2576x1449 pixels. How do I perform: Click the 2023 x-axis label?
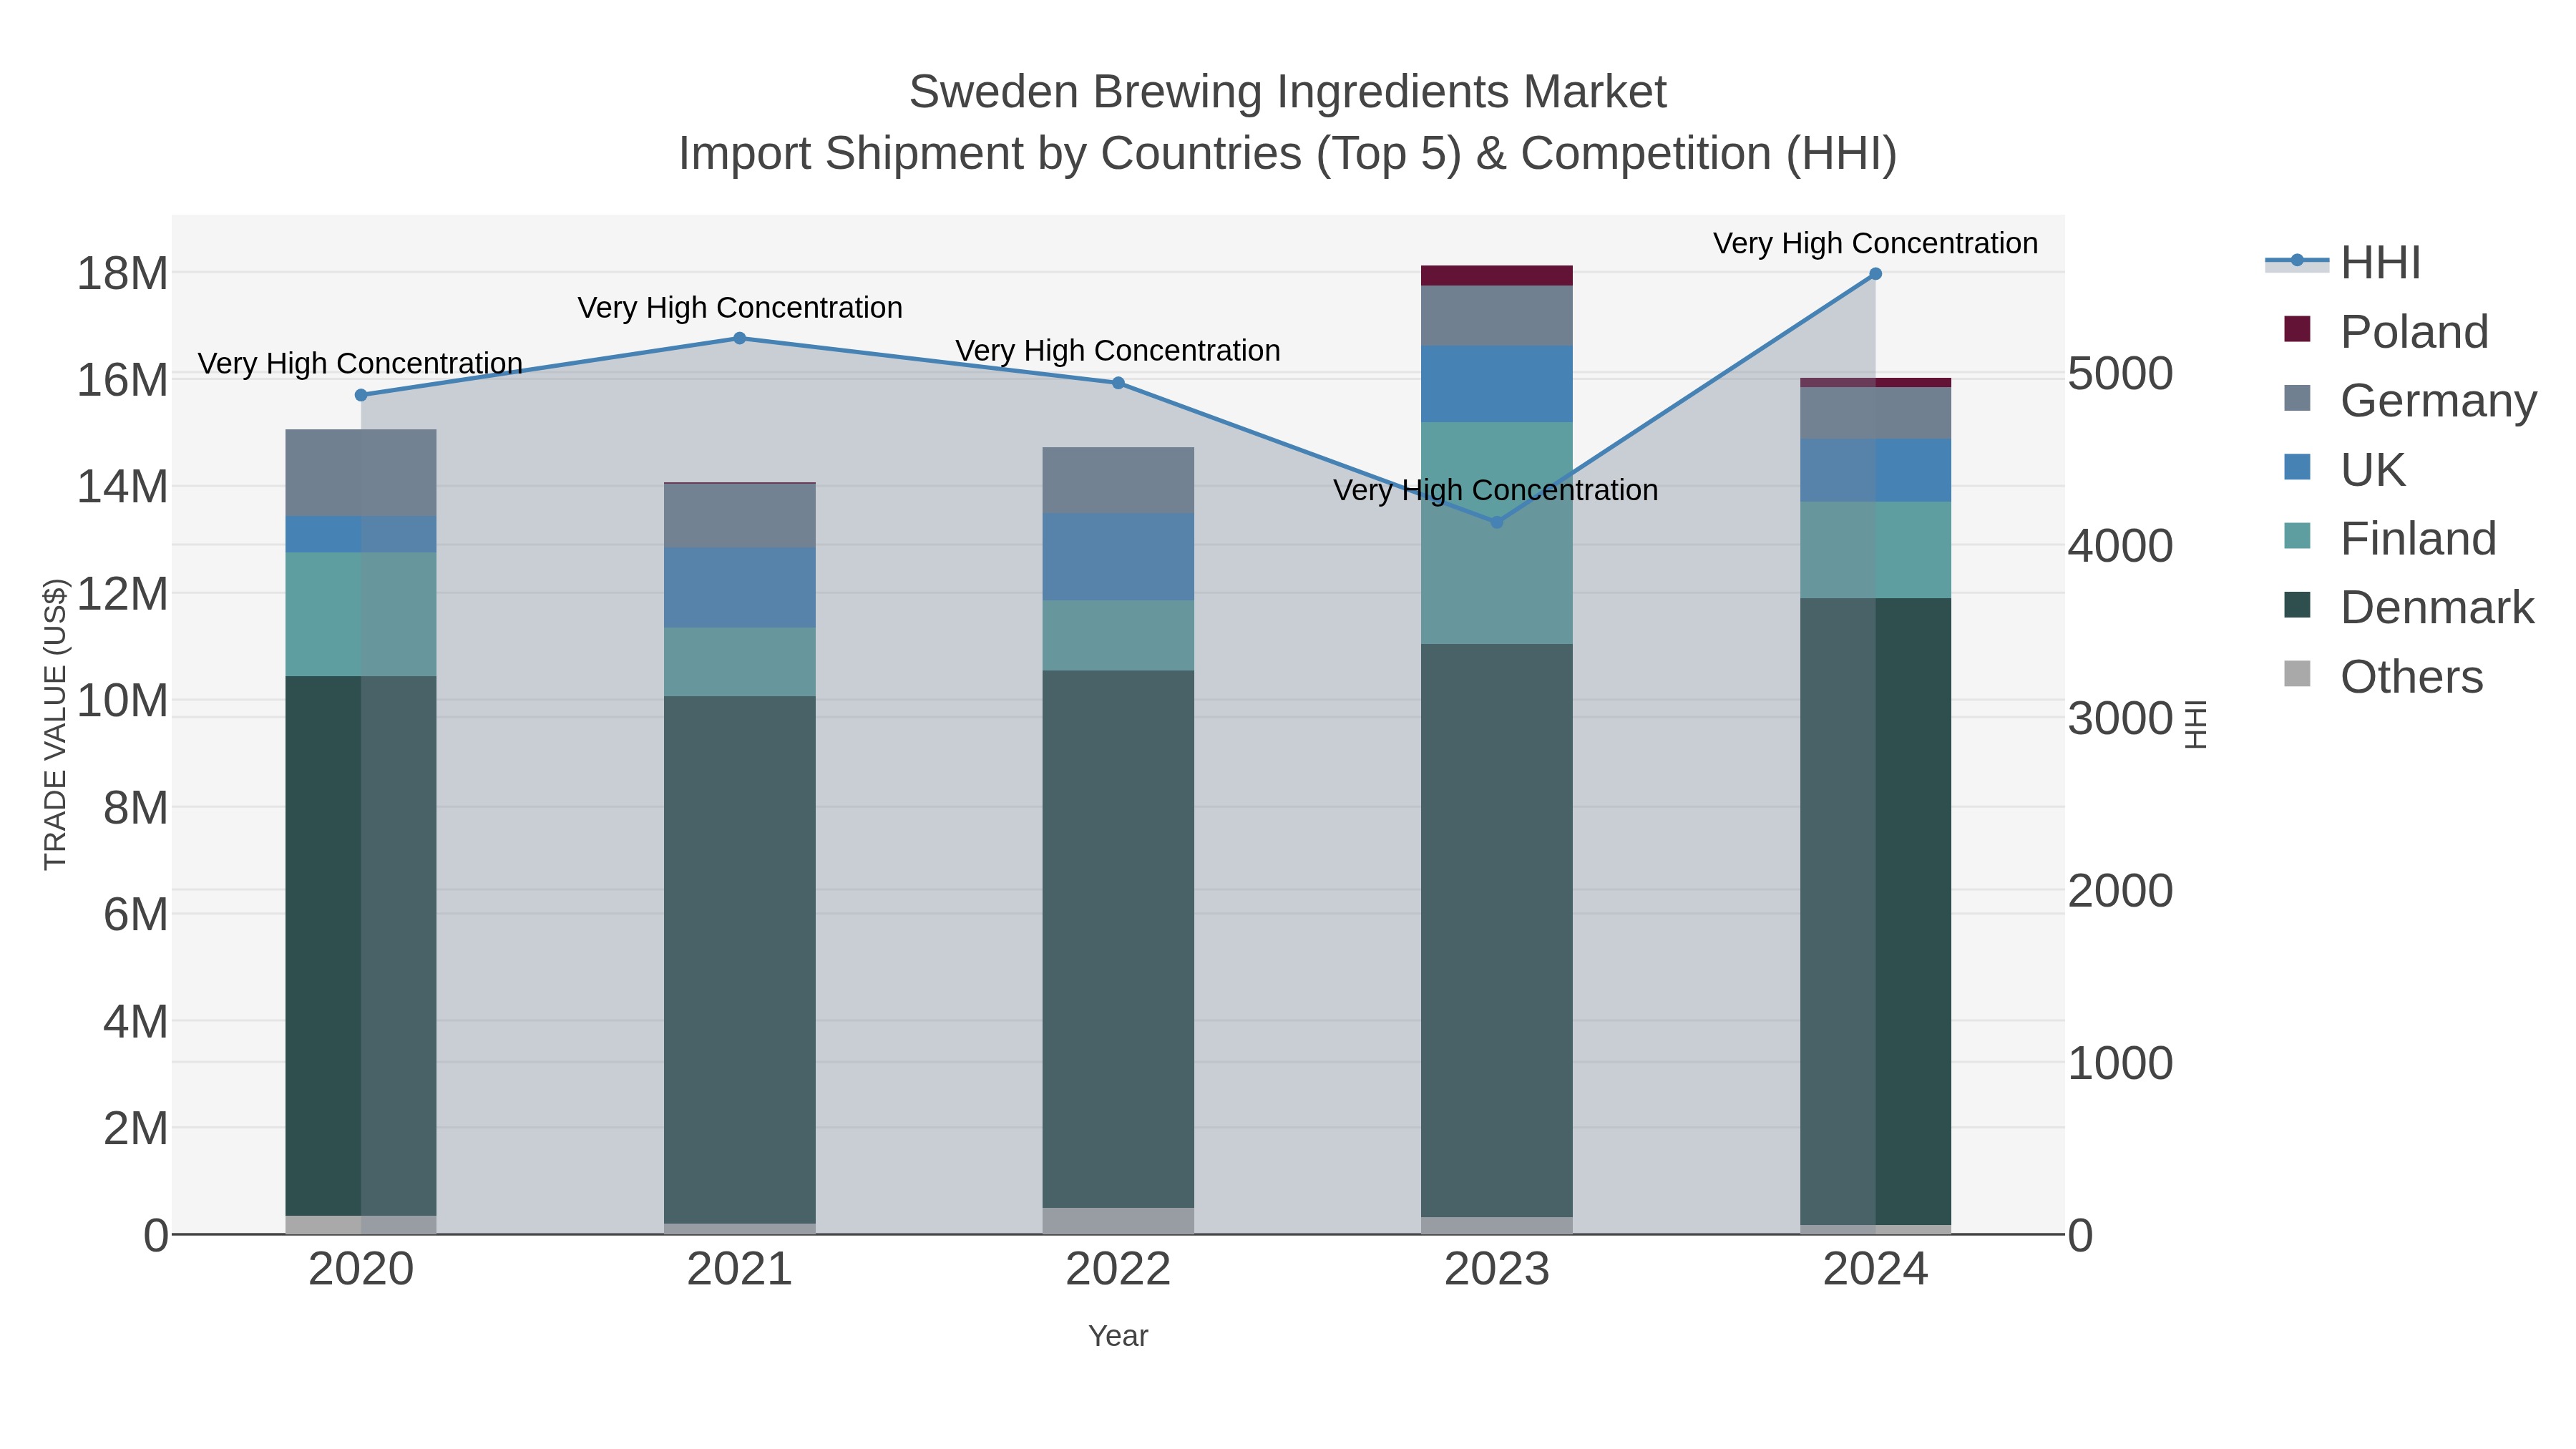pos(1497,1270)
